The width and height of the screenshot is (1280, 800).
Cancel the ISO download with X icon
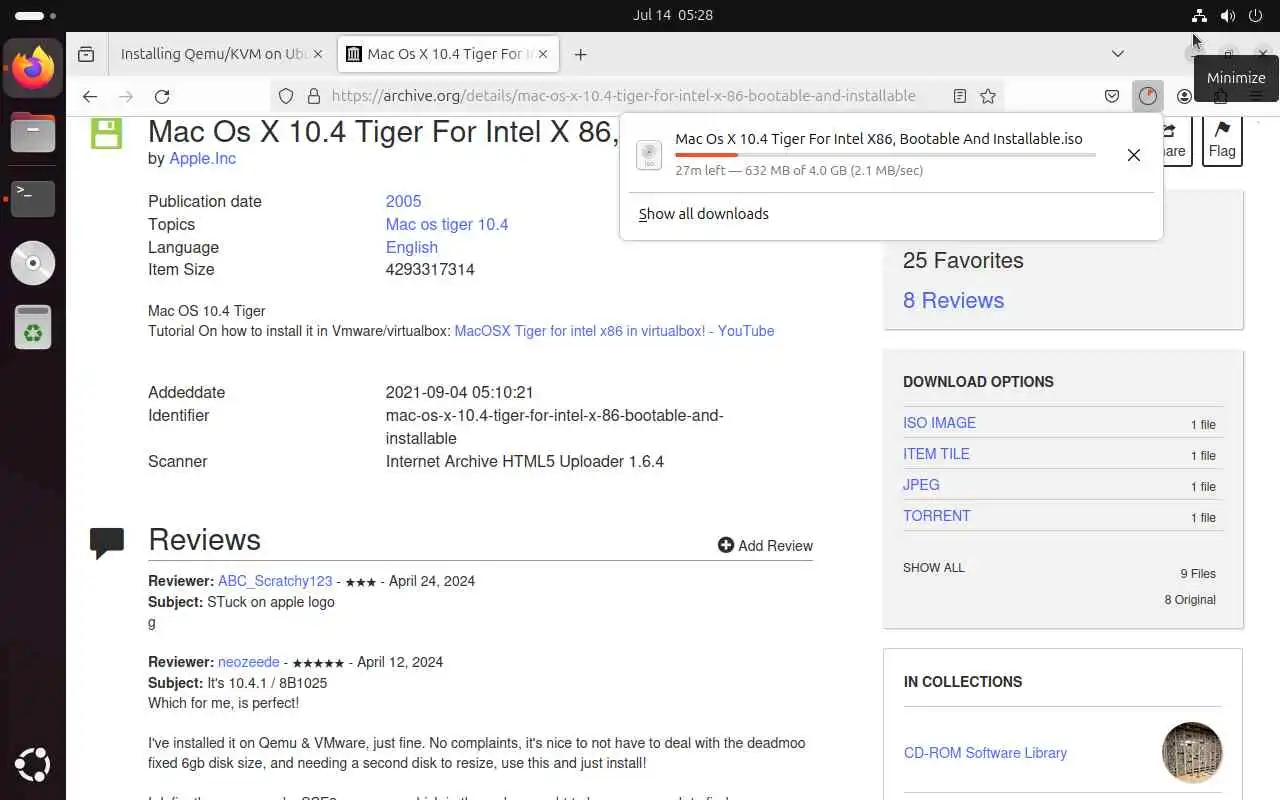pyautogui.click(x=1133, y=155)
